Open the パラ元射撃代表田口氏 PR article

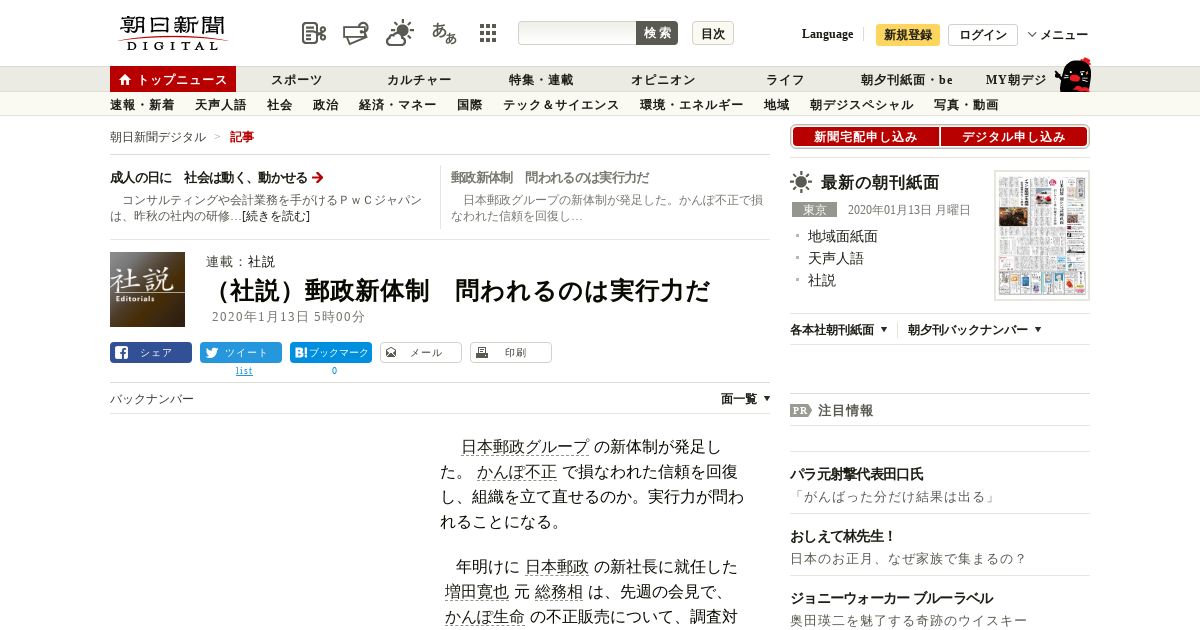857,474
